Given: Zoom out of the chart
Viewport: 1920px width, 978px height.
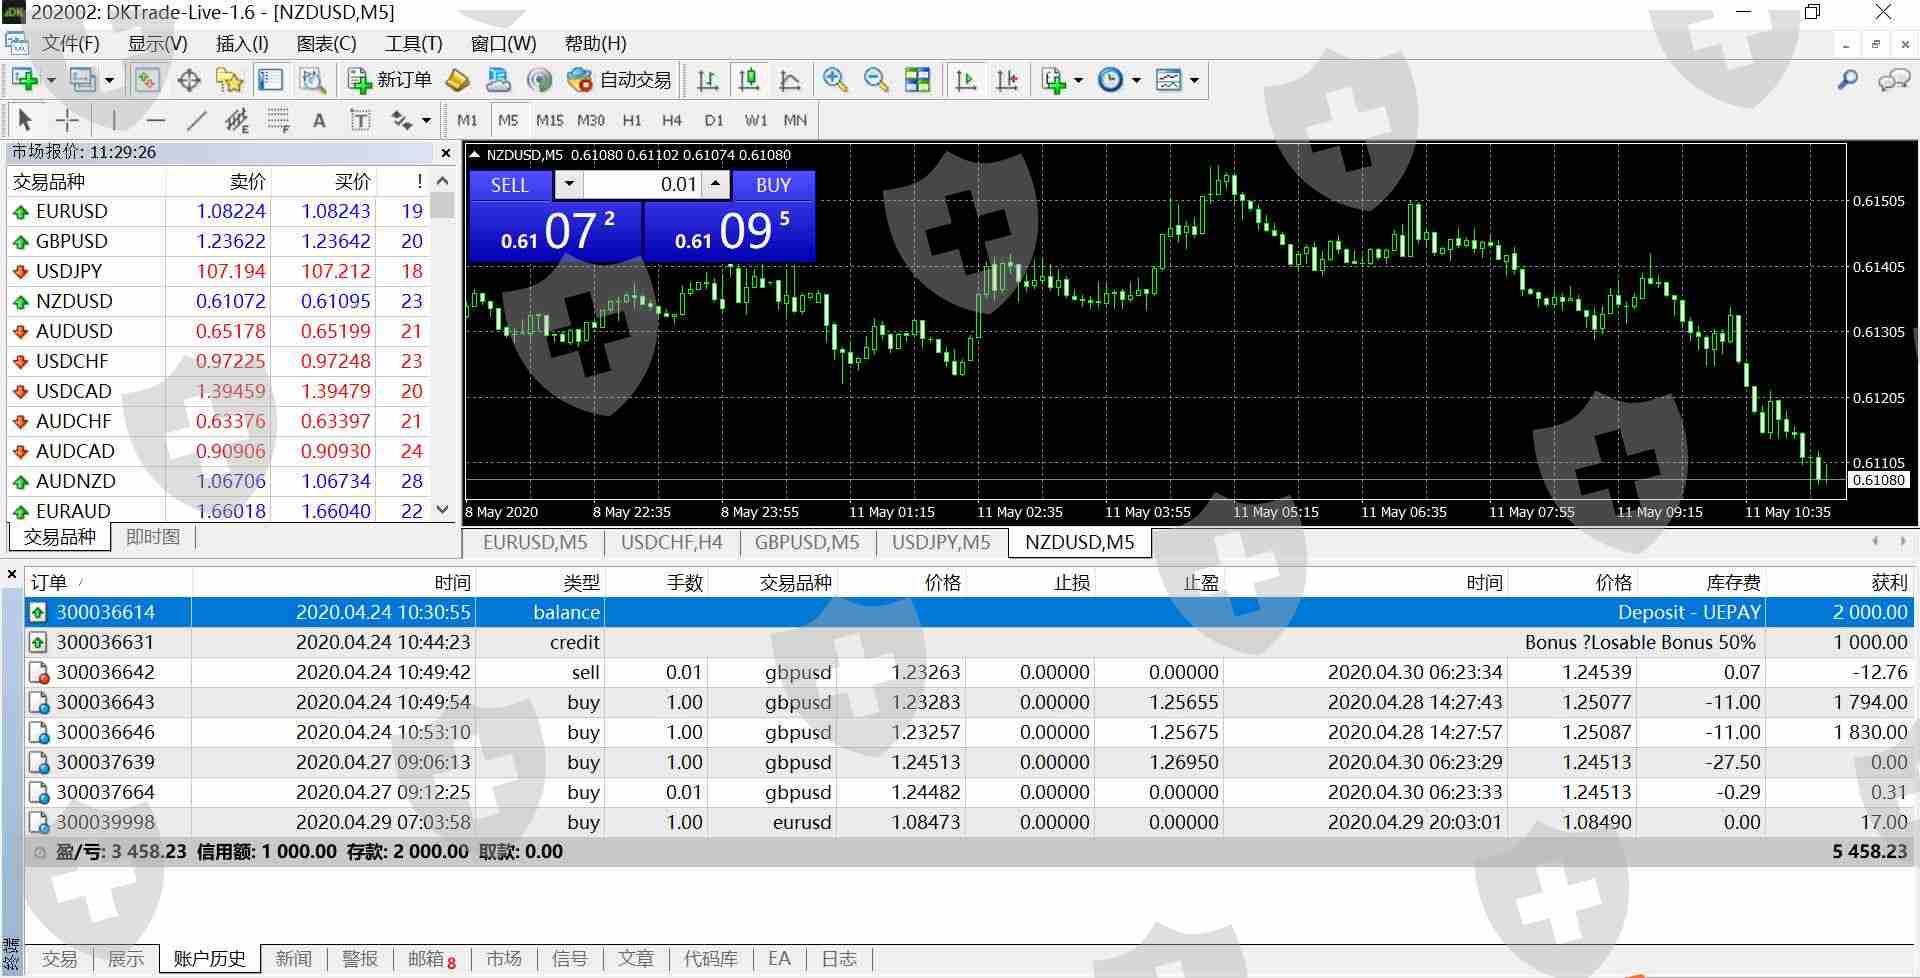Looking at the screenshot, I should point(876,80).
